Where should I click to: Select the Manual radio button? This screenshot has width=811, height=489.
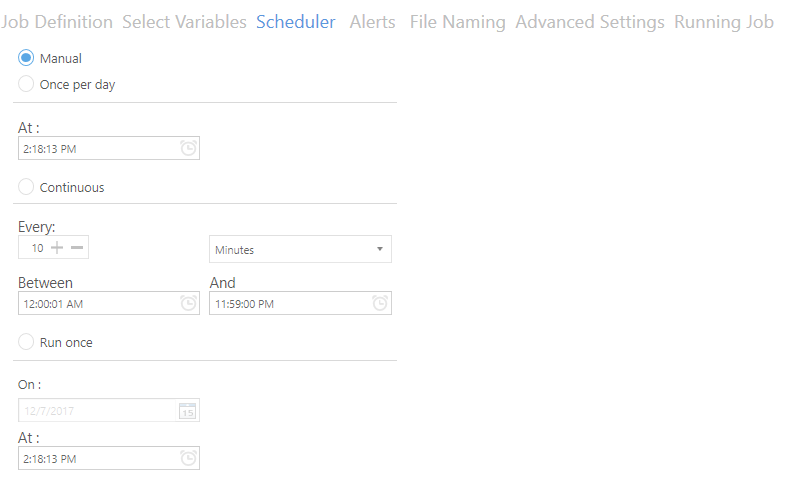pos(26,58)
